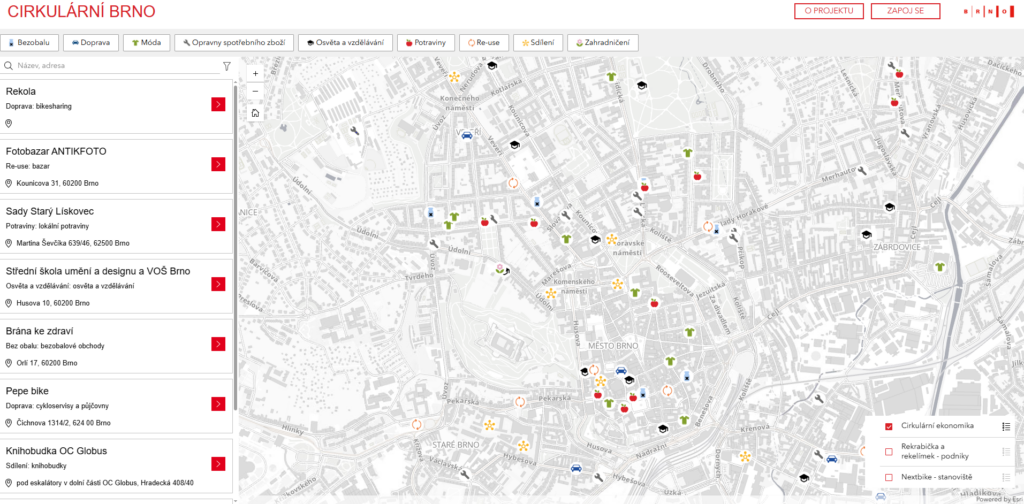Select the Potraviny category filter

(x=425, y=43)
